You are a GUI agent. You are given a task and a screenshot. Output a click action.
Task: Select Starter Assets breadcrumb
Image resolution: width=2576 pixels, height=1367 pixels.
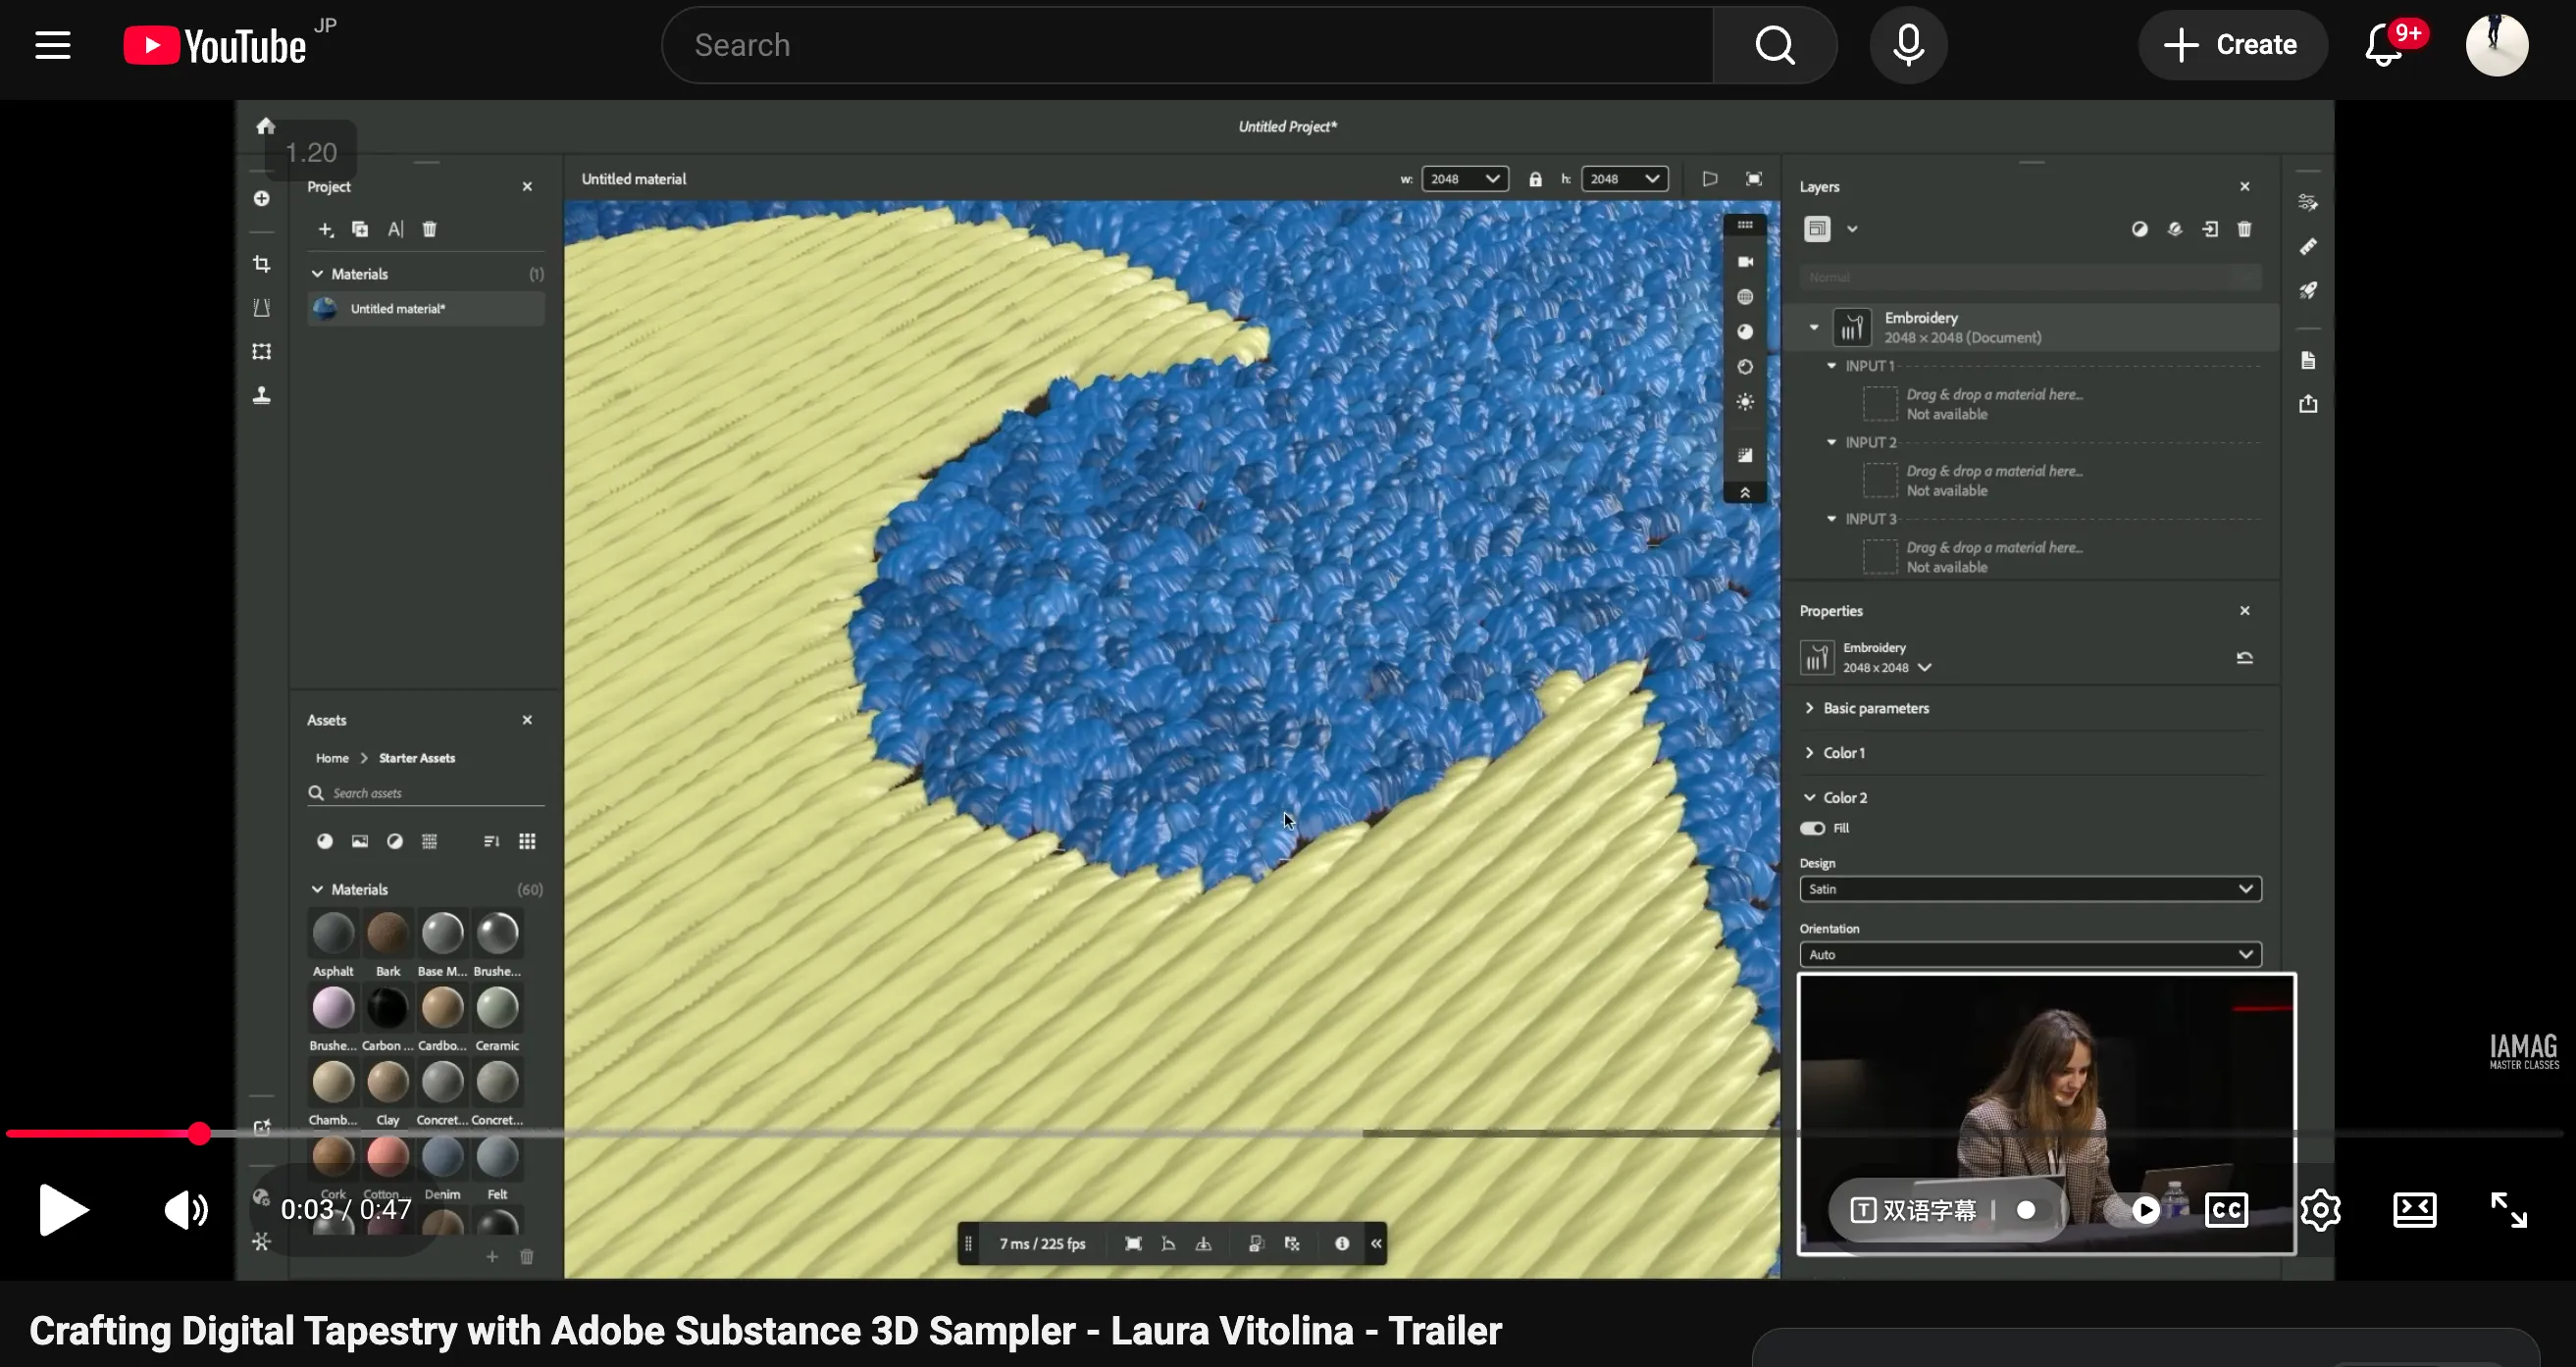[x=416, y=758]
